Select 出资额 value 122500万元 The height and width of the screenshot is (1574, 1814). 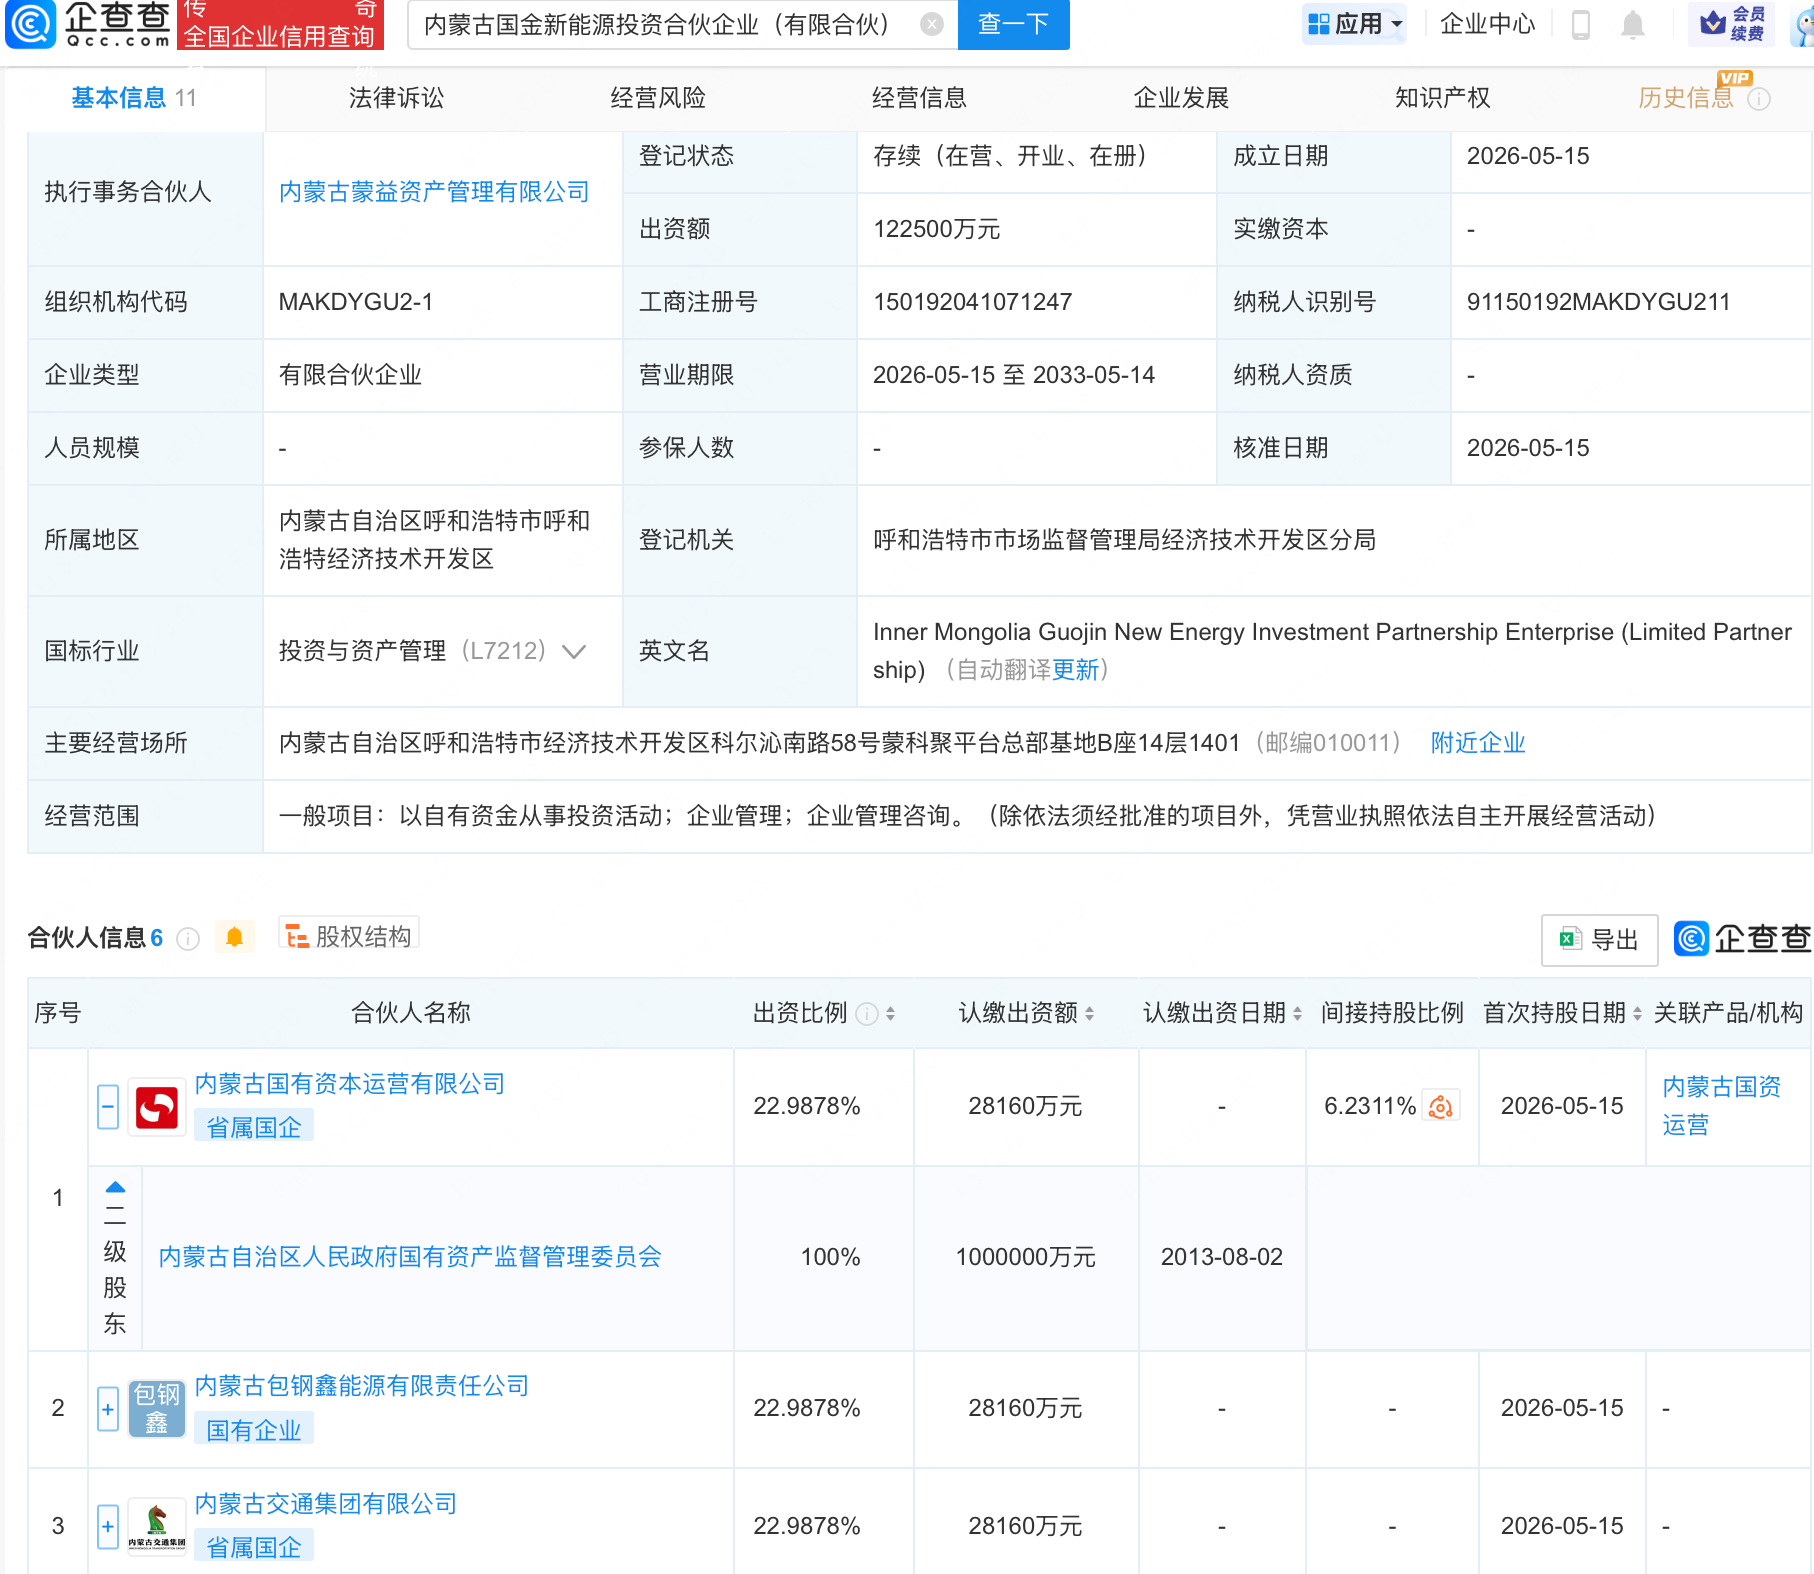(x=936, y=229)
